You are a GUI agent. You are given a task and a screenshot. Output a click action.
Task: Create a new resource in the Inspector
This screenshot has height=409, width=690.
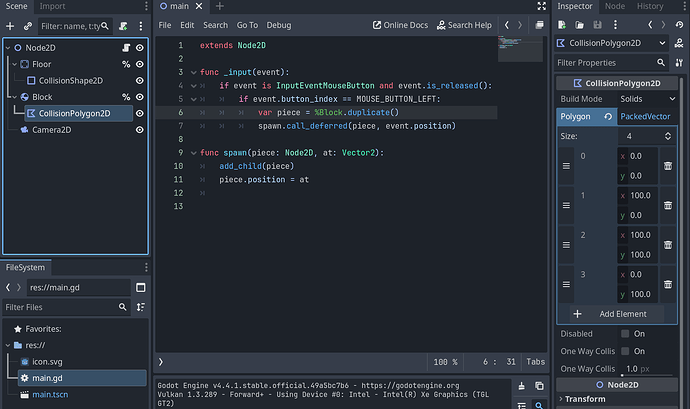pyautogui.click(x=562, y=25)
